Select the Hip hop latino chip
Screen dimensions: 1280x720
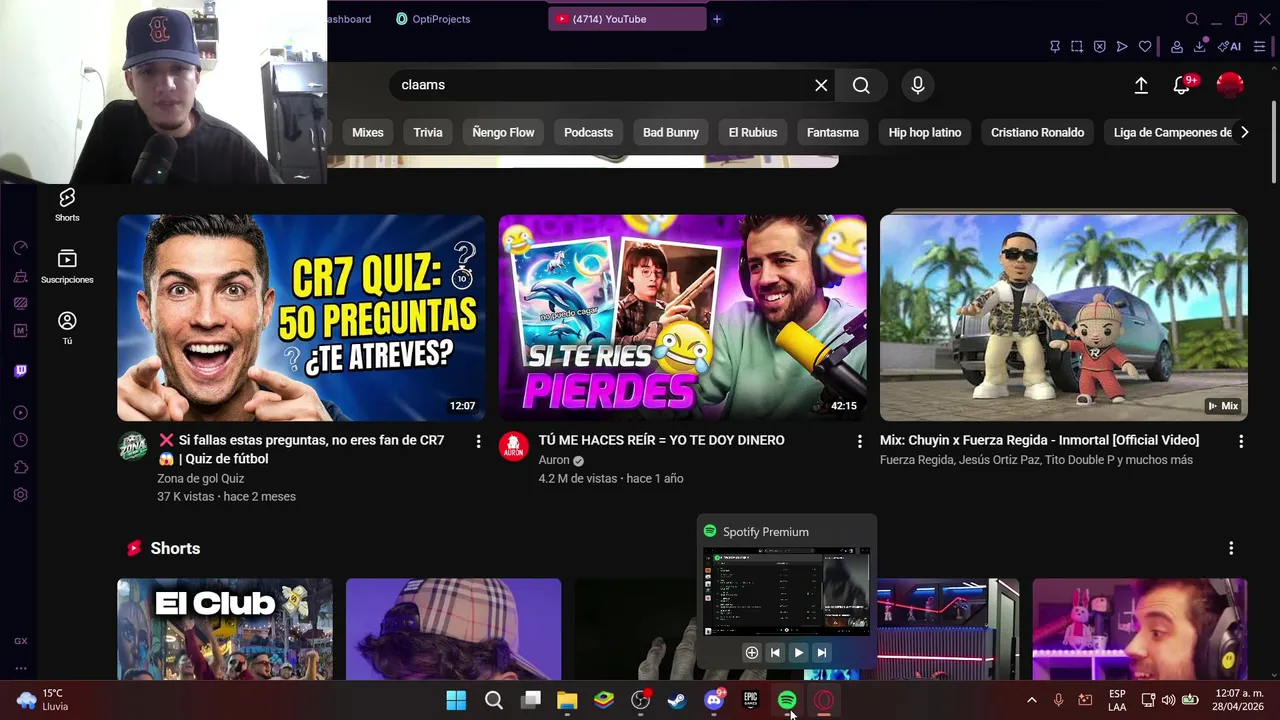(925, 132)
